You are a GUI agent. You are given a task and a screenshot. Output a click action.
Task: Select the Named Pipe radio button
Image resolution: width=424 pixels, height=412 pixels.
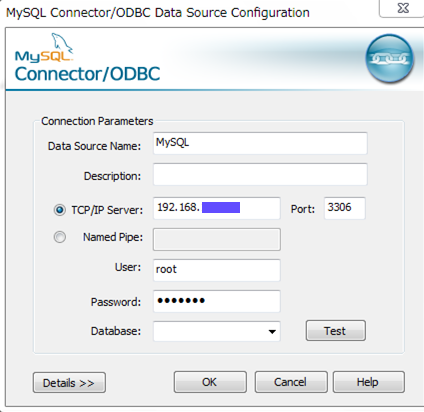(x=60, y=237)
